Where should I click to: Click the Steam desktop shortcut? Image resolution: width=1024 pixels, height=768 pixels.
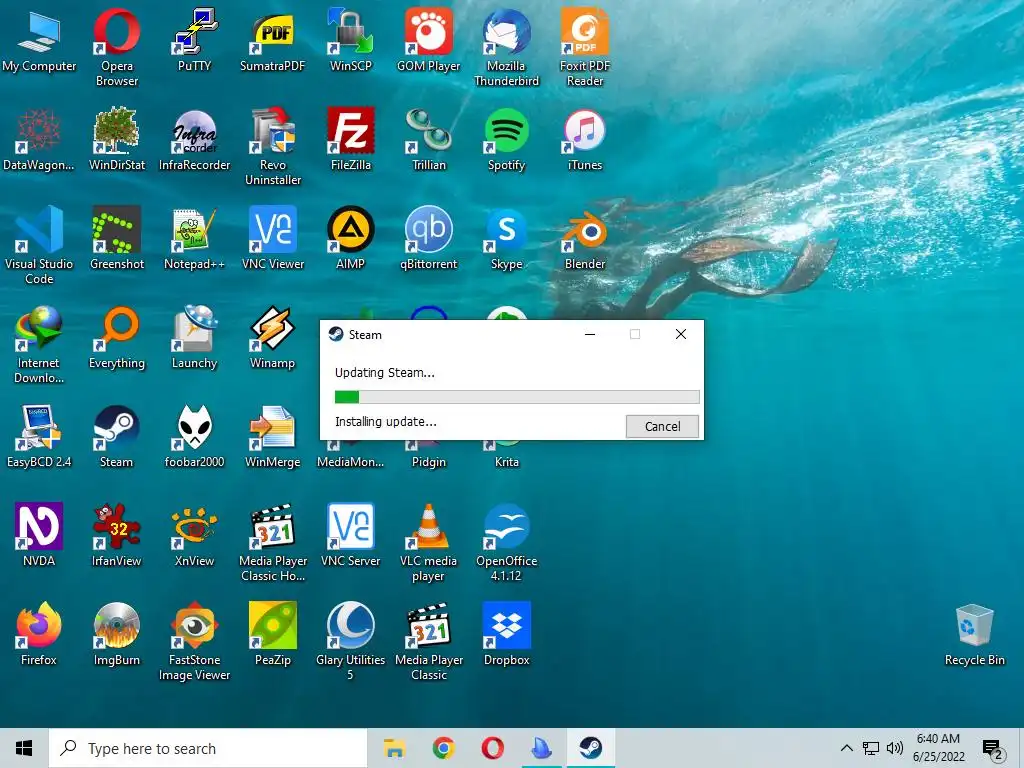coord(117,436)
